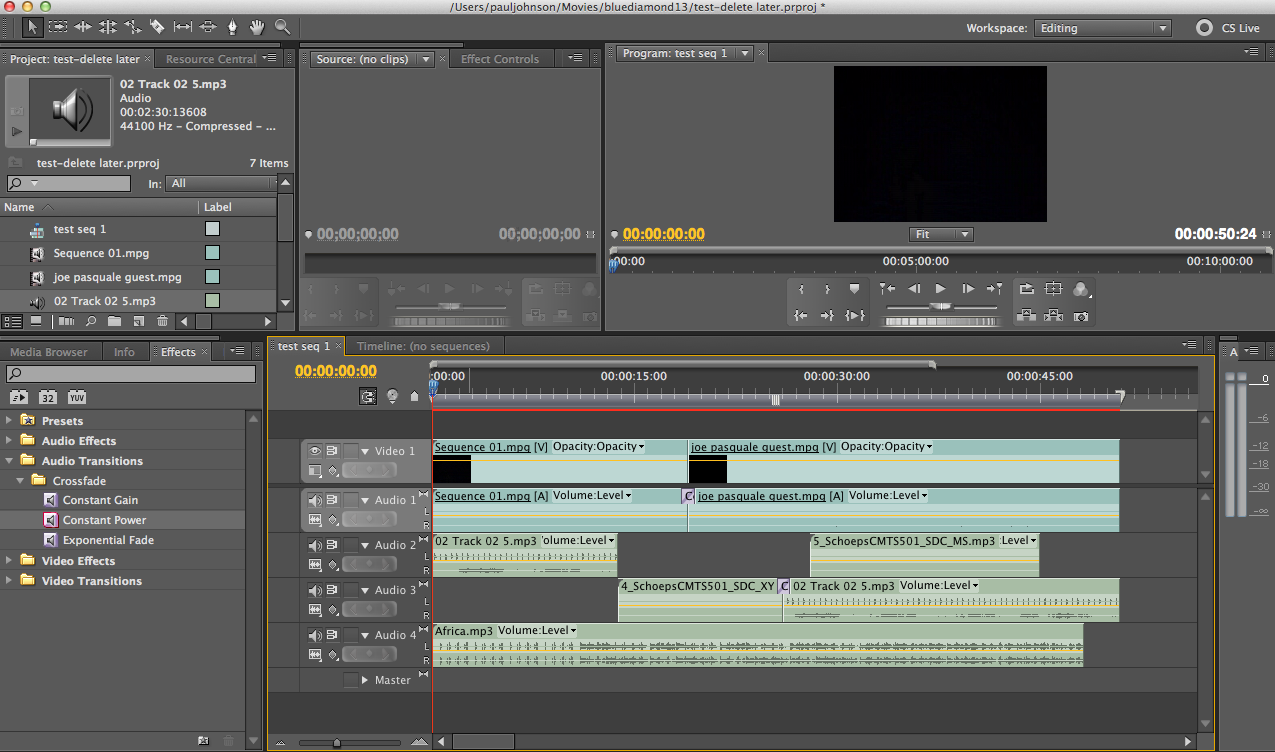
Task: Create a new bin in project panel
Action: coord(114,321)
